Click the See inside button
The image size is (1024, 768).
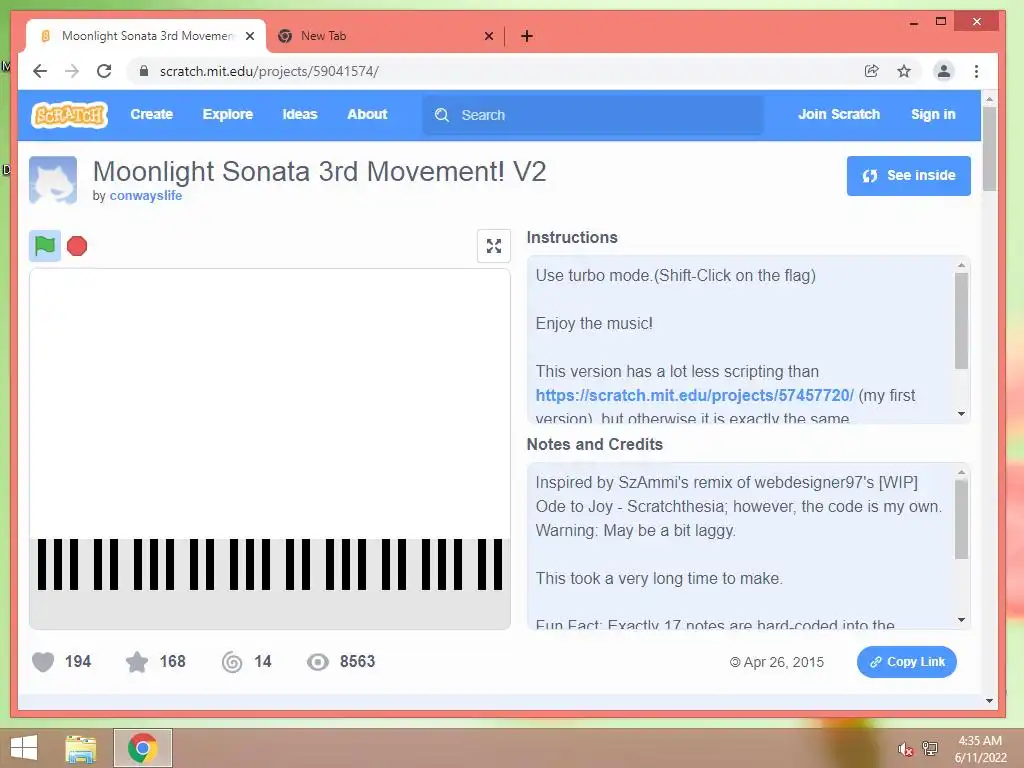[x=908, y=176]
